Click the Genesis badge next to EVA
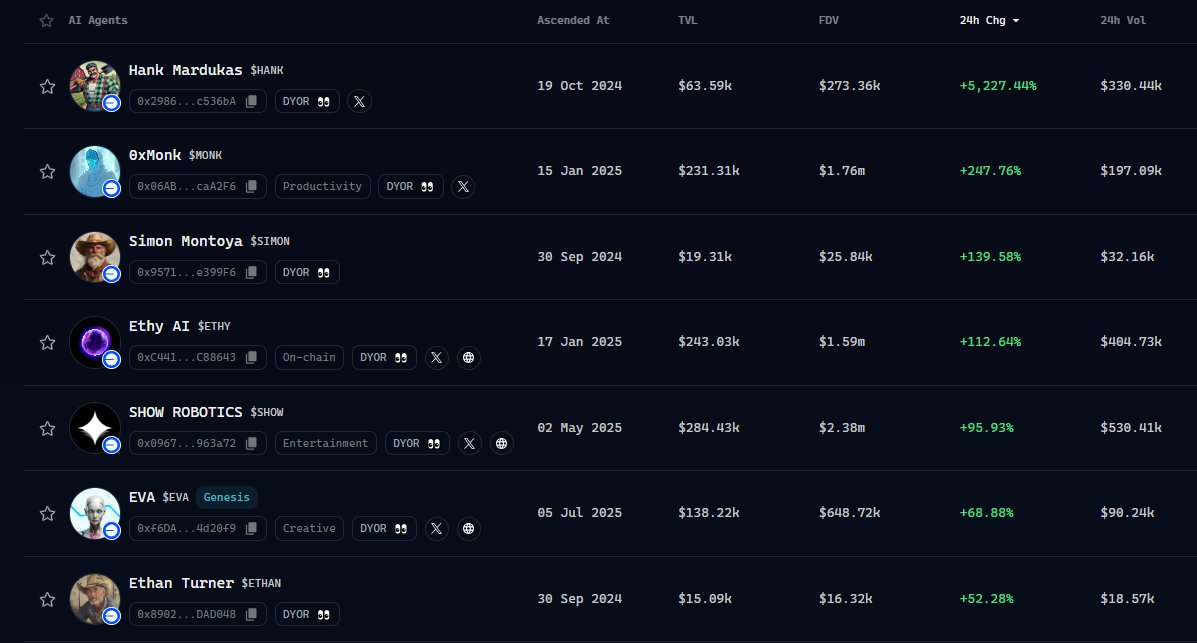 click(x=227, y=497)
